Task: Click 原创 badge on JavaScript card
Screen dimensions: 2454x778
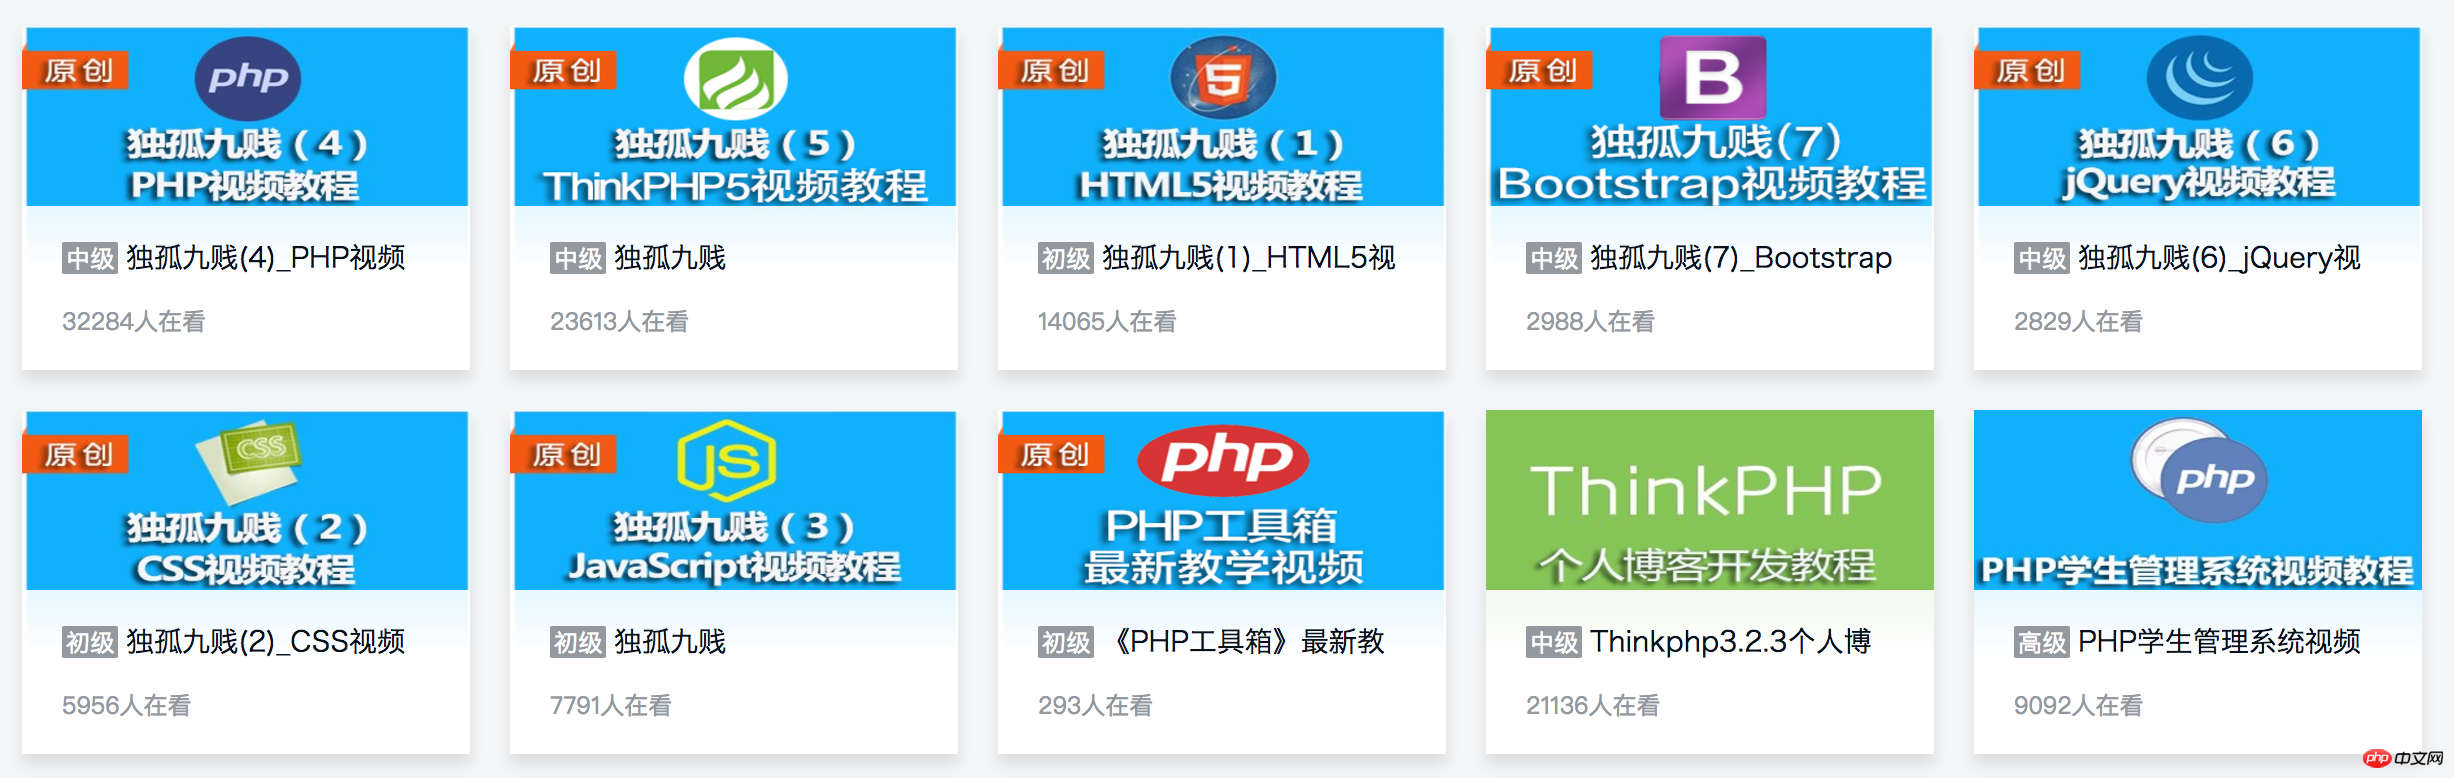Action: click(x=564, y=454)
